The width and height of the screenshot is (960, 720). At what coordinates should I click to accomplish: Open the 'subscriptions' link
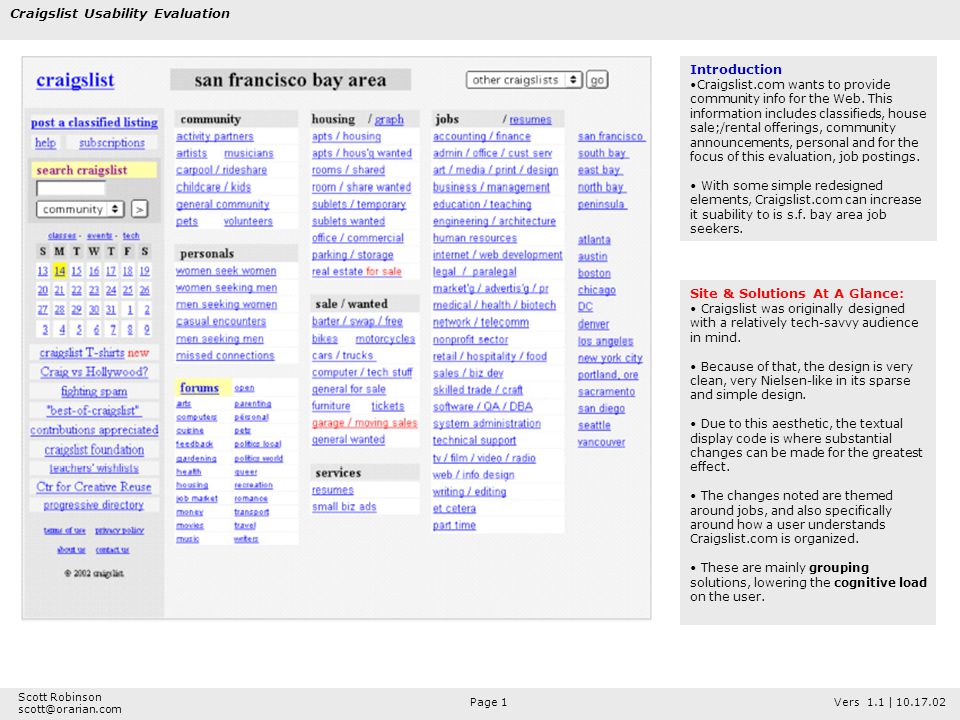[112, 143]
